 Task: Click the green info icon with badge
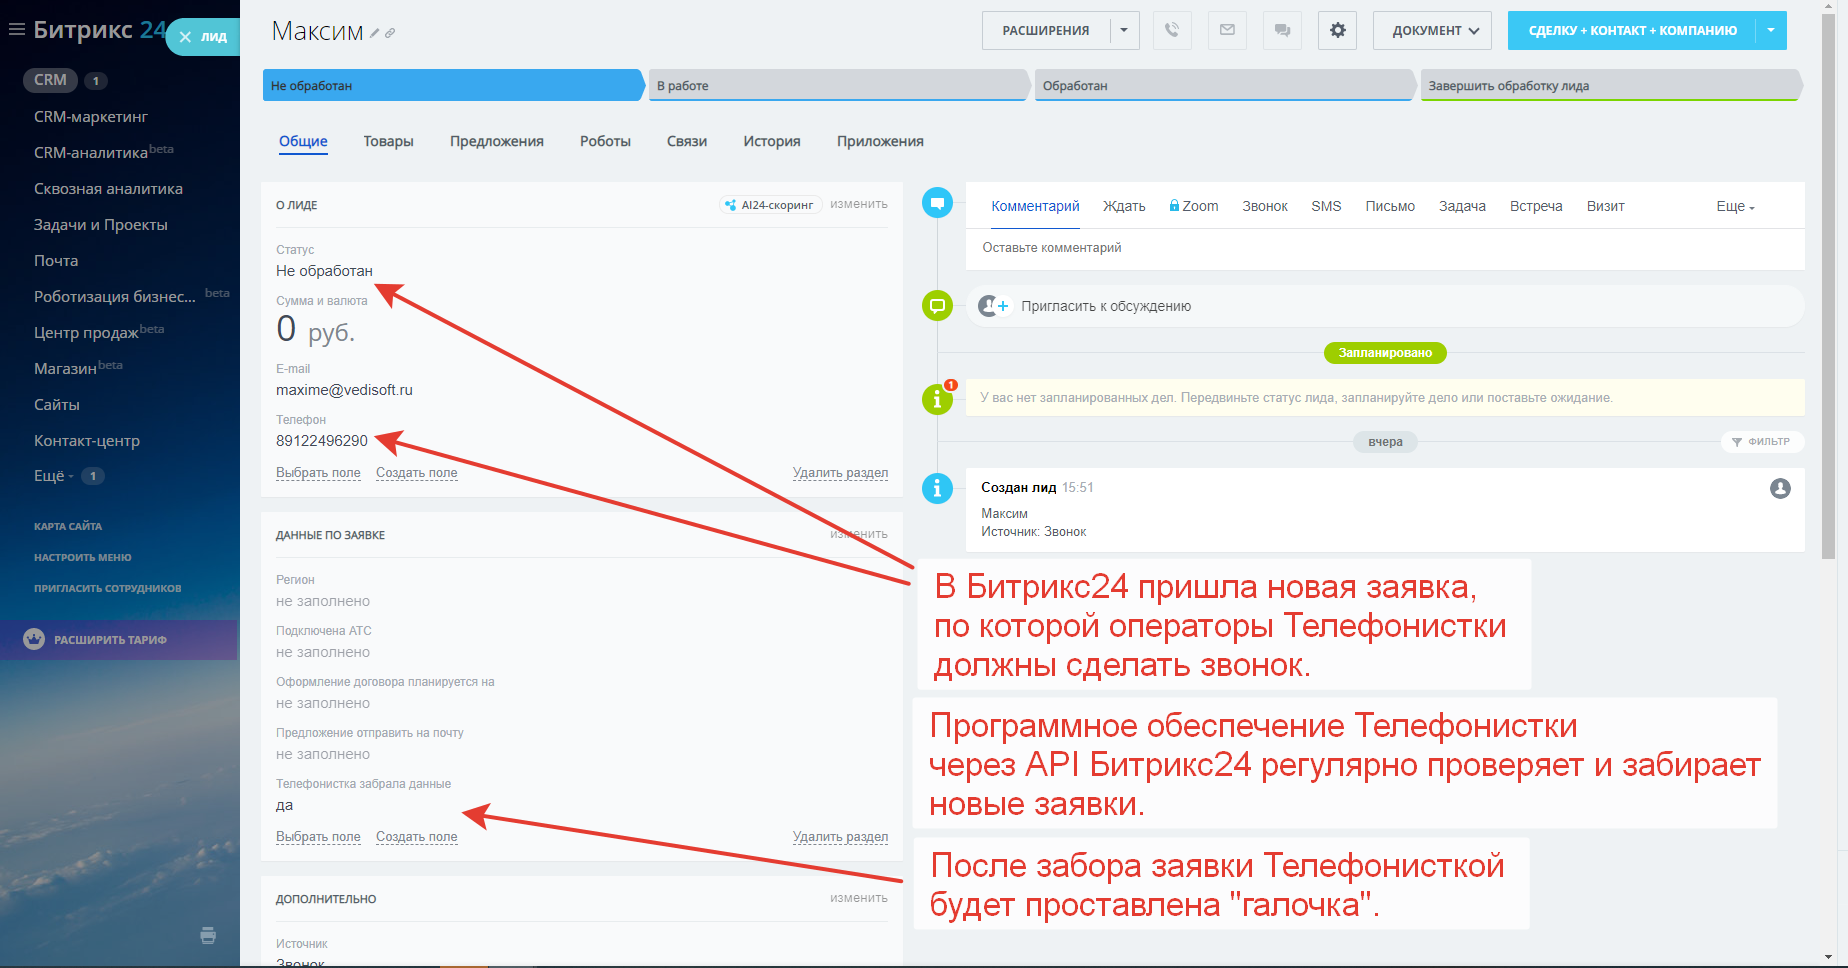pyautogui.click(x=937, y=399)
